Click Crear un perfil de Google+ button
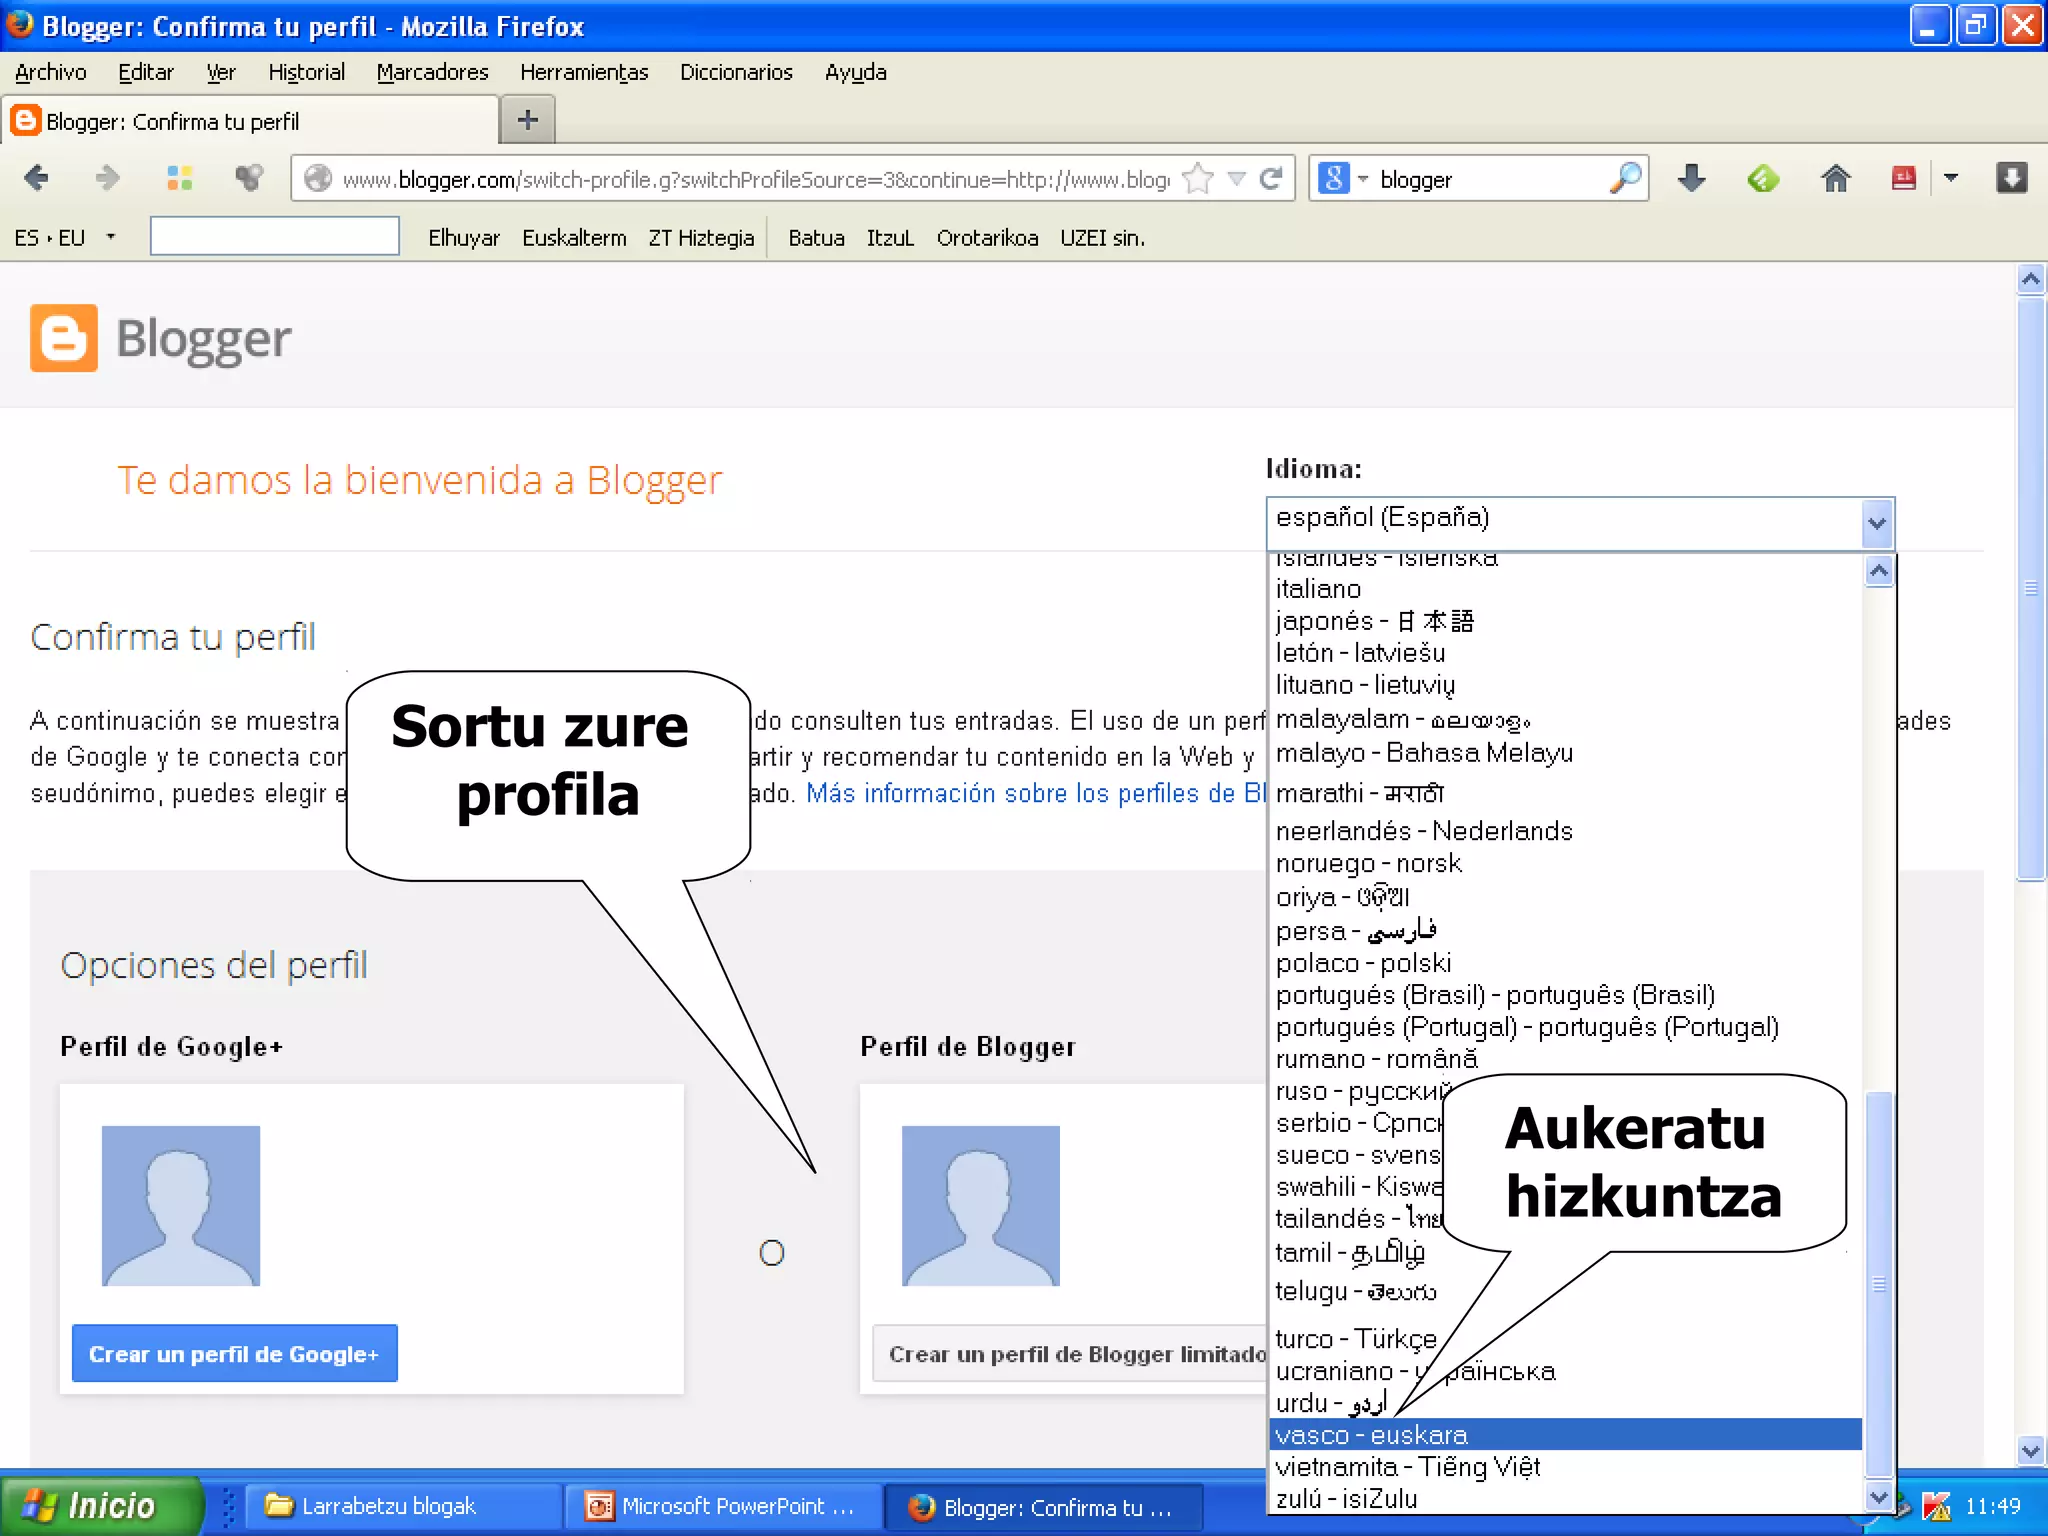 point(235,1354)
